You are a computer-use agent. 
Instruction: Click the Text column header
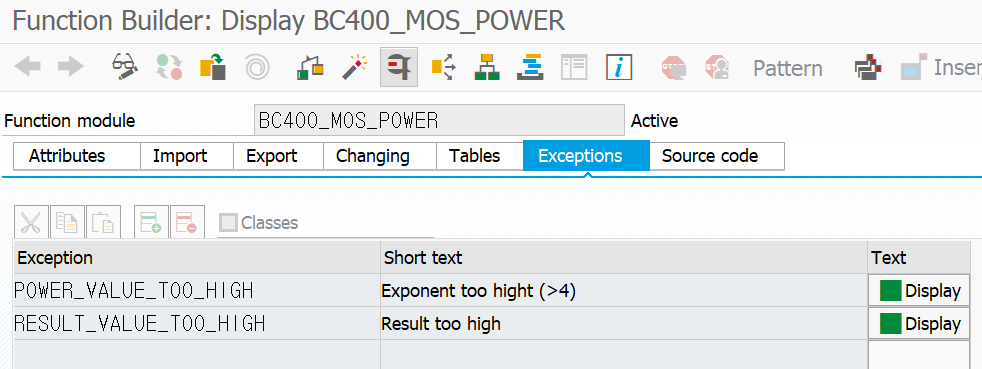tap(919, 257)
